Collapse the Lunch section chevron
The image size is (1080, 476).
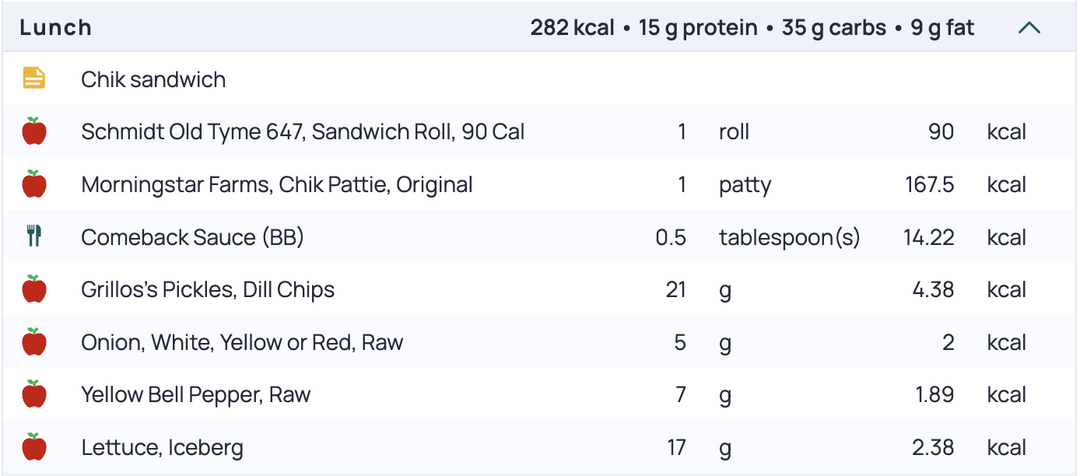pyautogui.click(x=1029, y=28)
